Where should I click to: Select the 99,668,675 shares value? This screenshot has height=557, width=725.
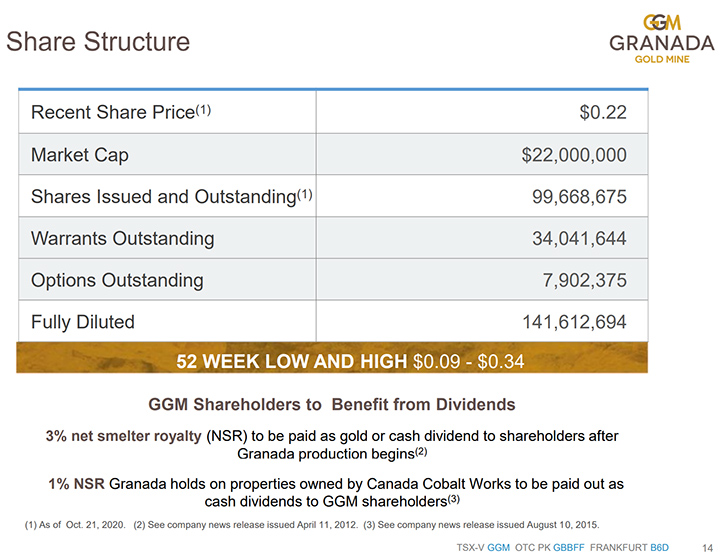tap(579, 197)
